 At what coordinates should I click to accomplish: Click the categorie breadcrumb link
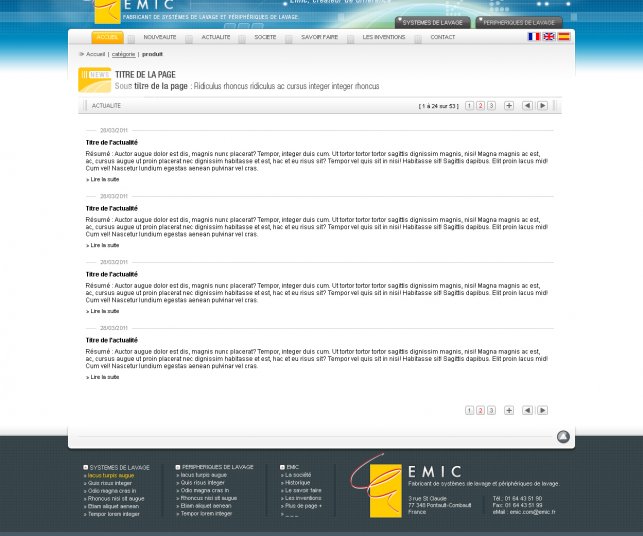click(123, 54)
